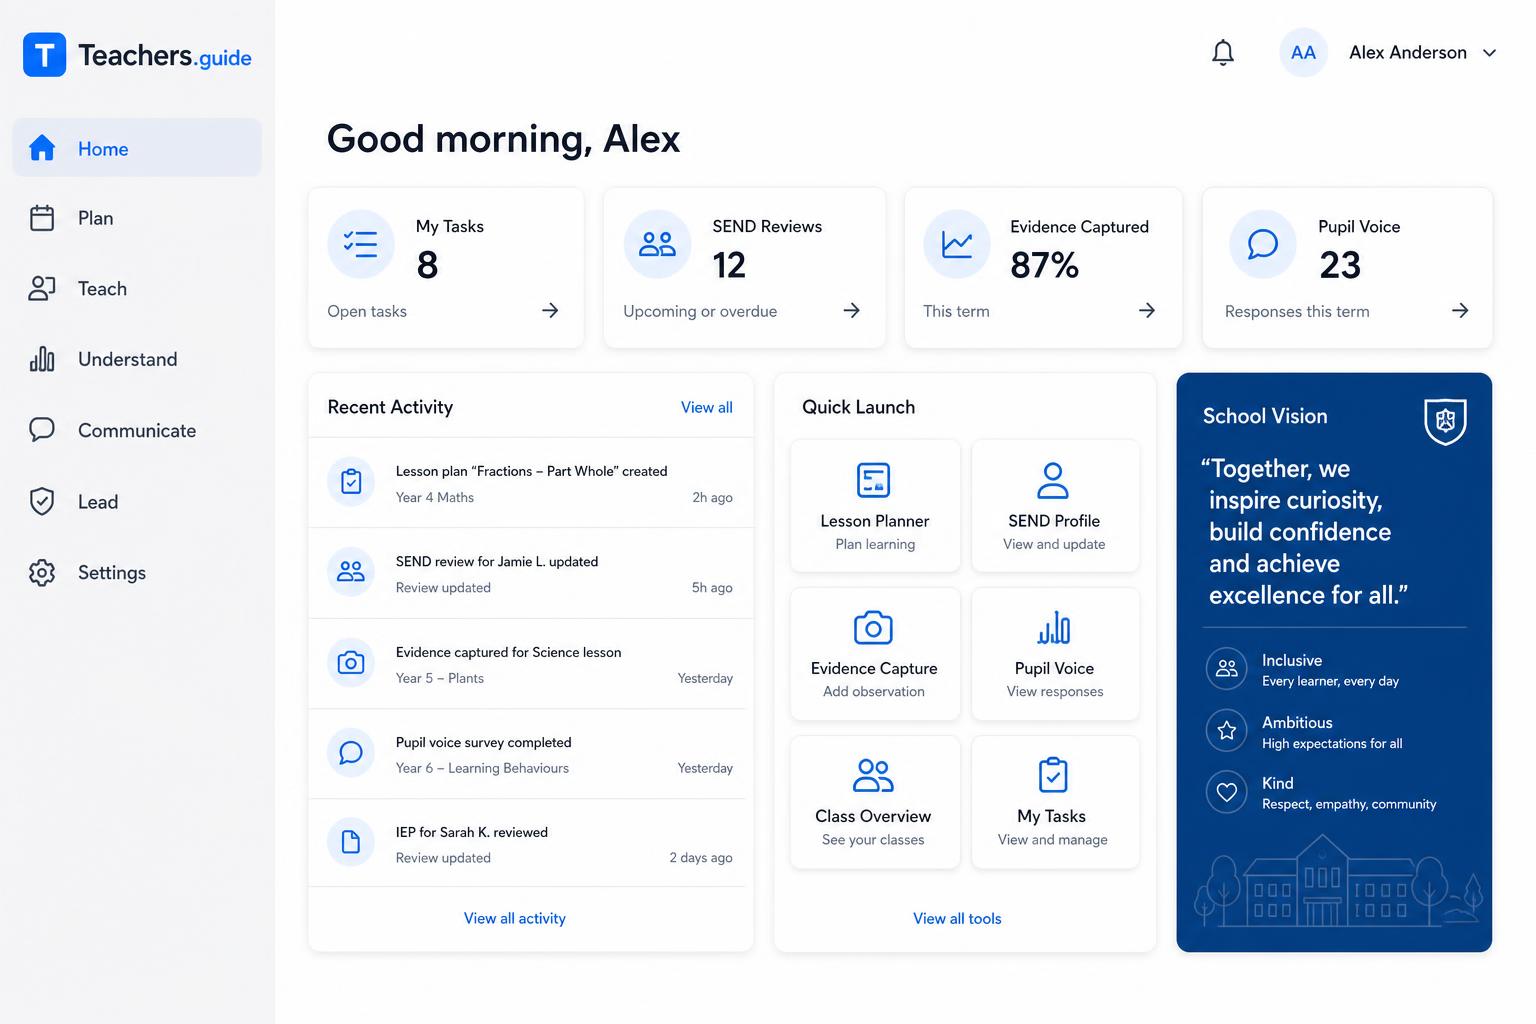The image size is (1536, 1024).
Task: Open SEND Reviews card arrow
Action: pos(852,311)
